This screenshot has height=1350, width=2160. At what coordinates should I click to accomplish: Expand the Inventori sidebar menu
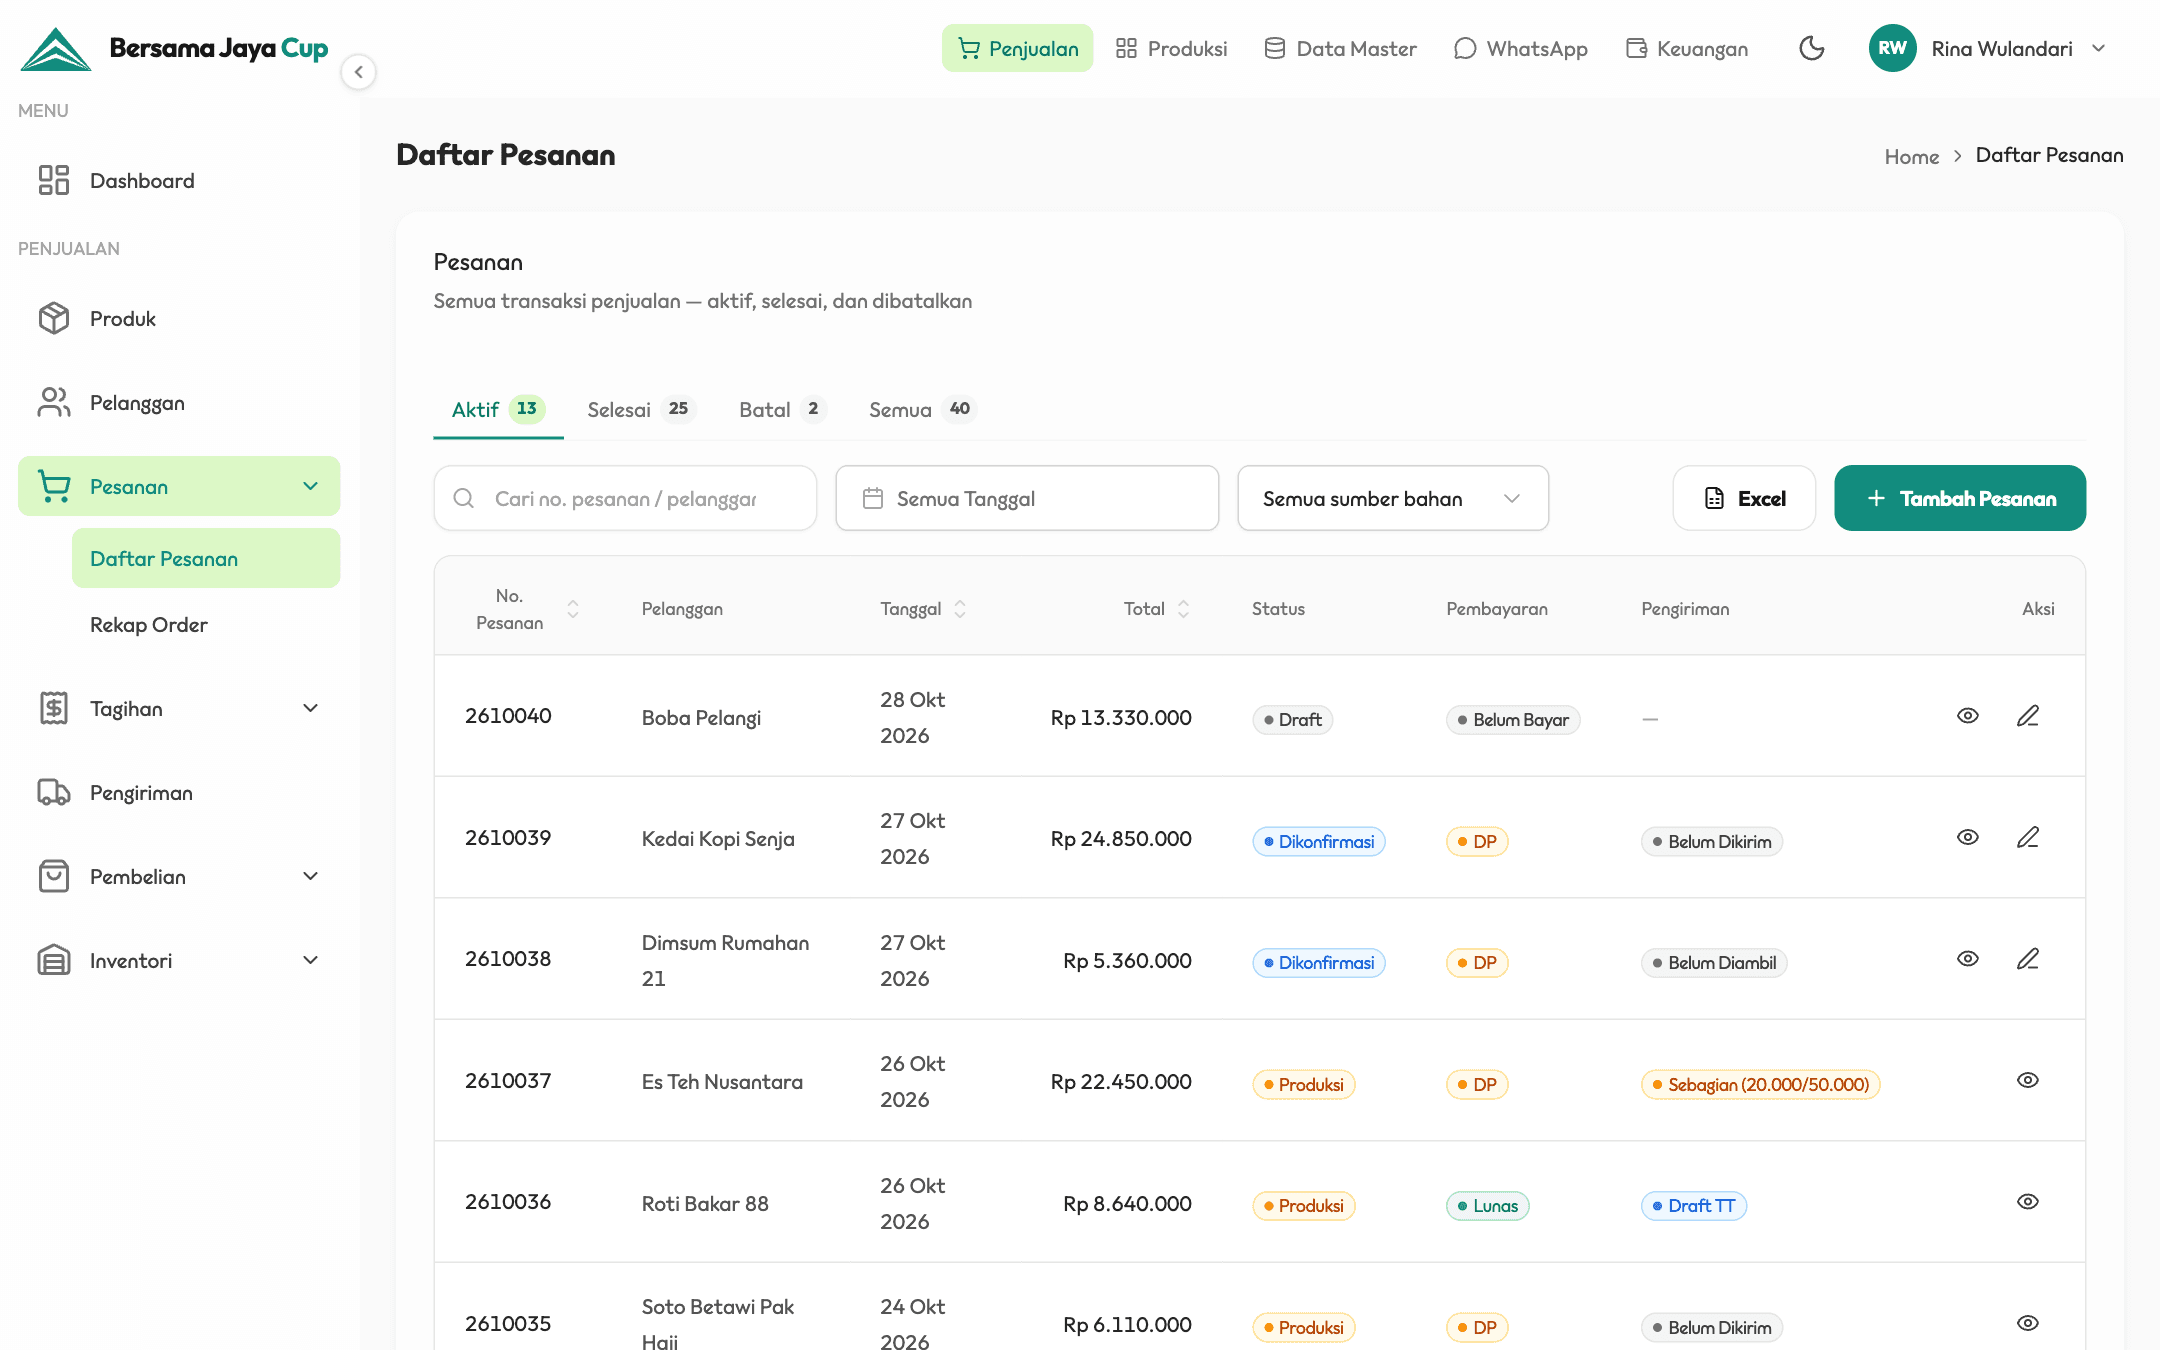(x=179, y=960)
